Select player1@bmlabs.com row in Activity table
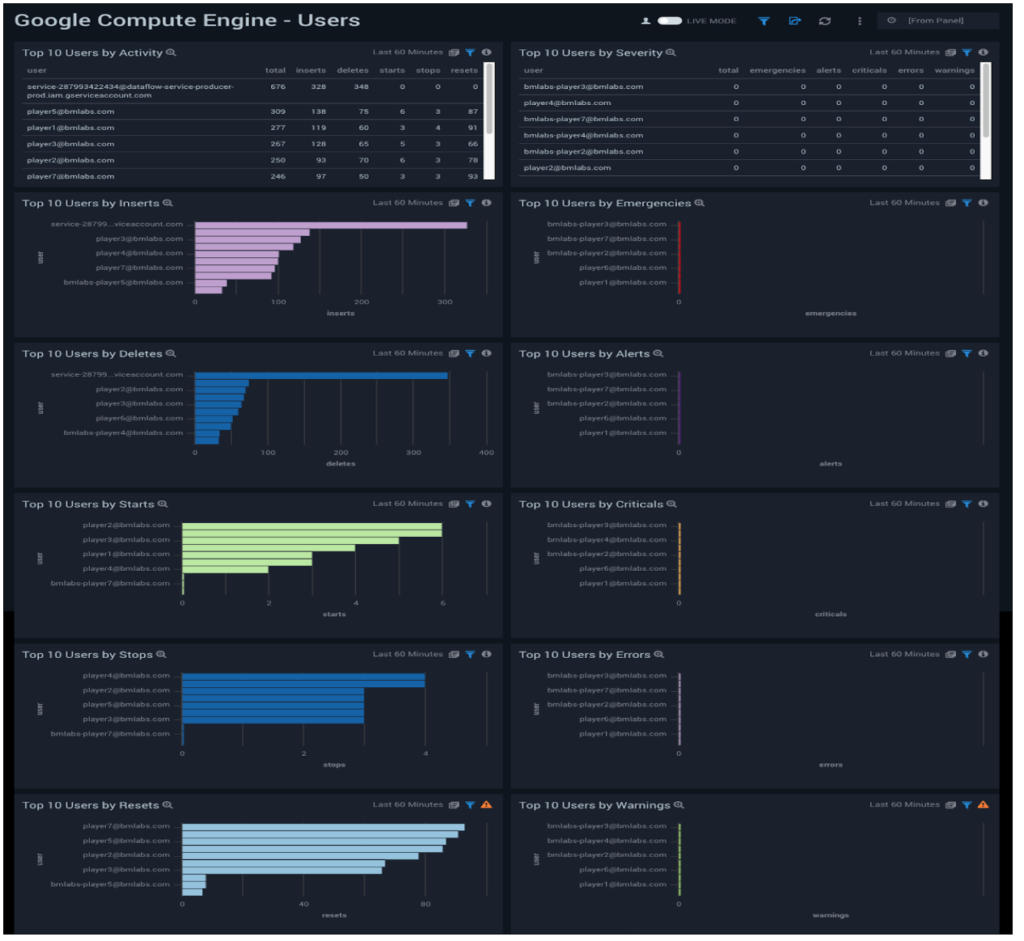This screenshot has width=1024, height=941. (255, 129)
